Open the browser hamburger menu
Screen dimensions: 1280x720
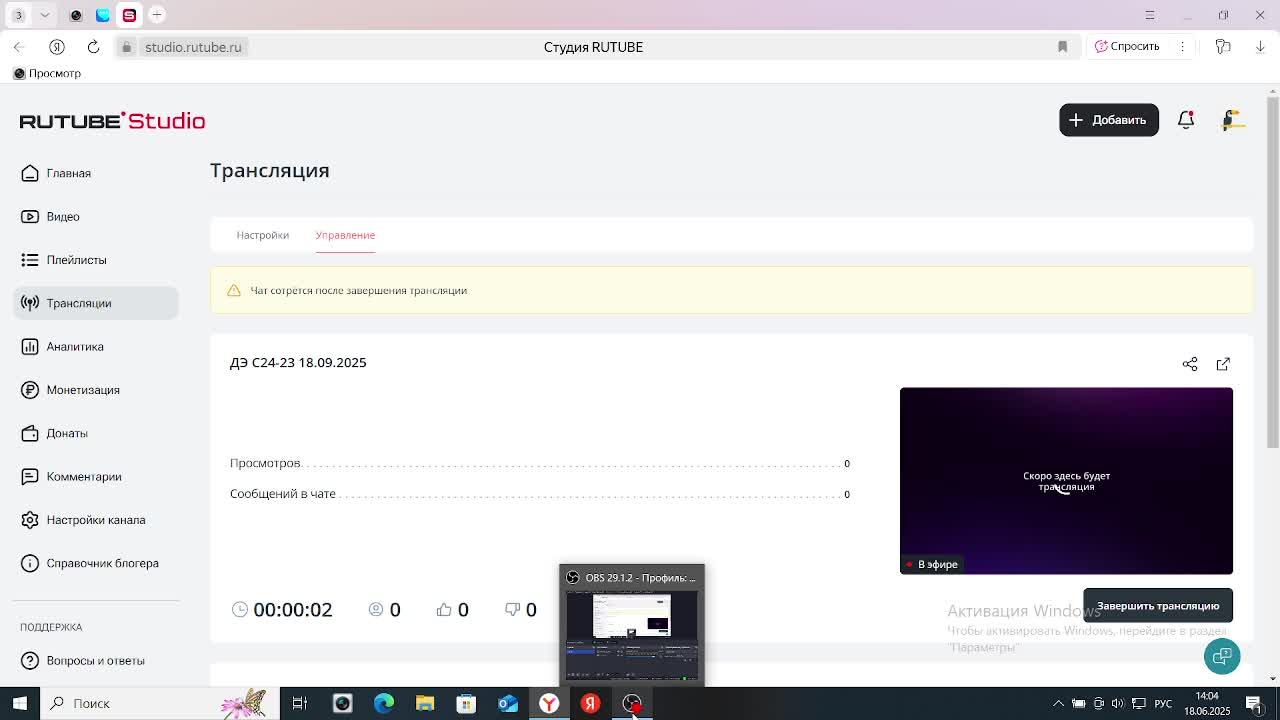pos(1150,15)
